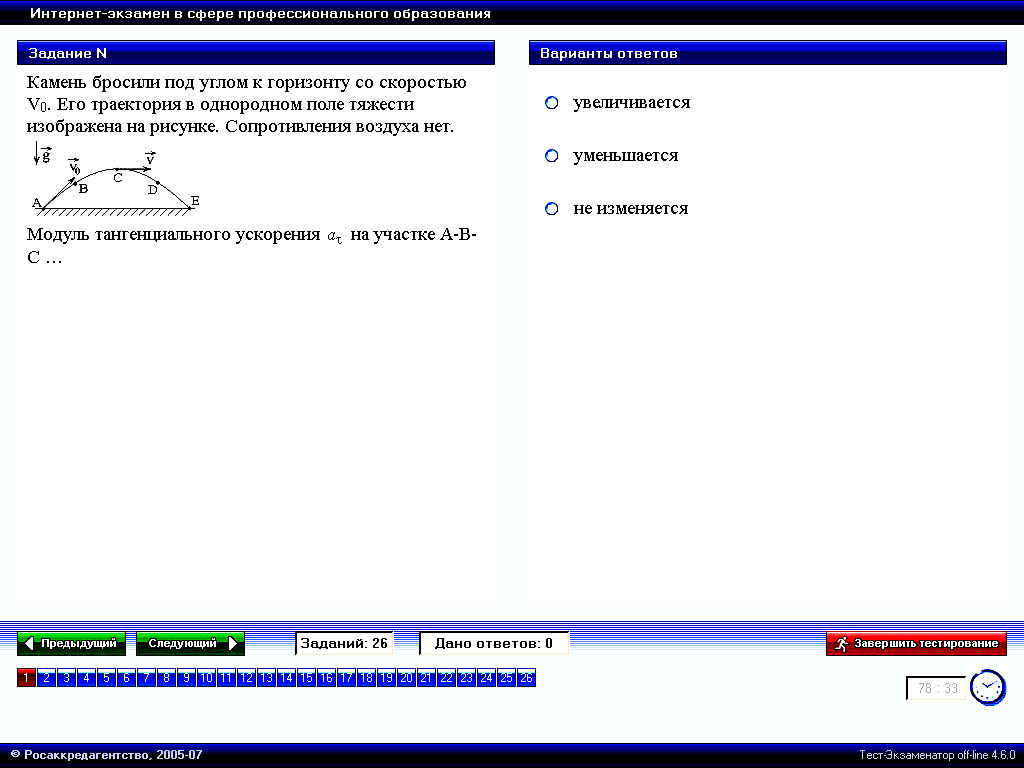Jump to question number 25
The height and width of the screenshot is (768, 1024).
pos(506,678)
